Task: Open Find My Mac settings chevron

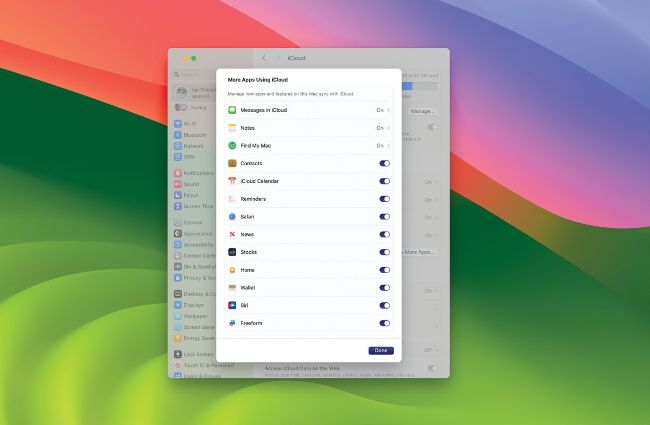Action: (x=389, y=146)
